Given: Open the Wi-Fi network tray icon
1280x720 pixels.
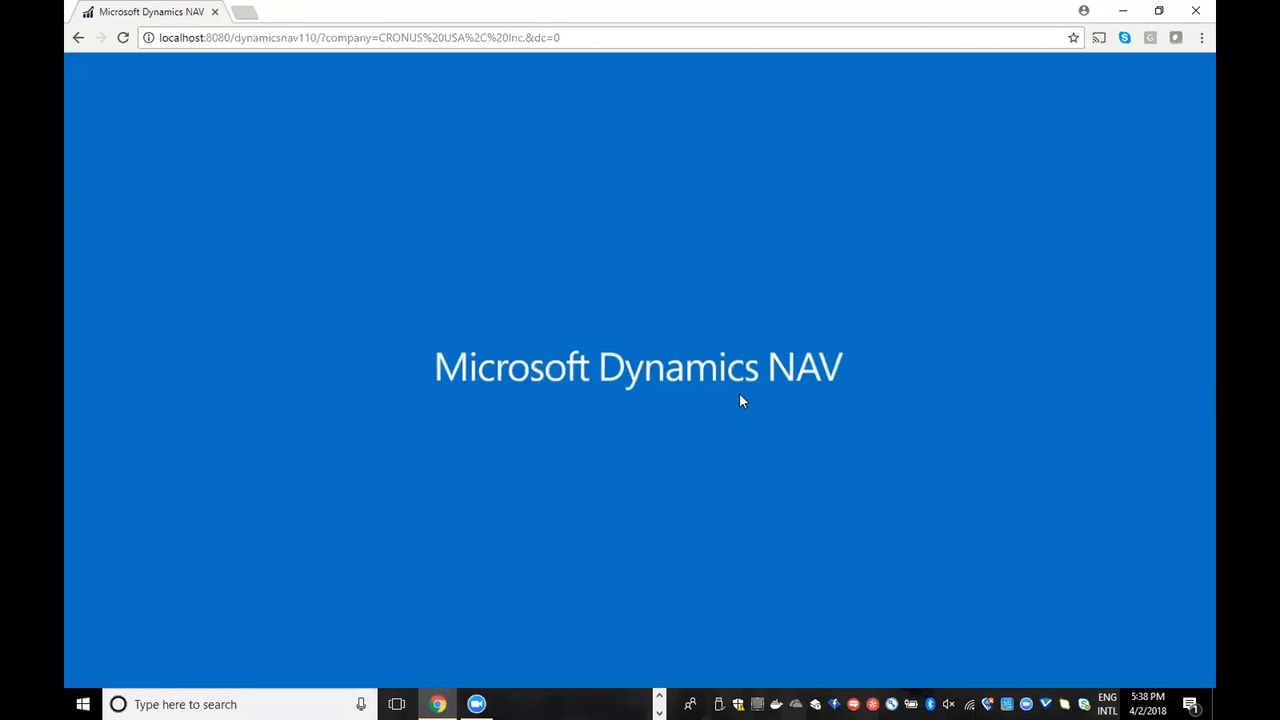Looking at the screenshot, I should pyautogui.click(x=969, y=704).
